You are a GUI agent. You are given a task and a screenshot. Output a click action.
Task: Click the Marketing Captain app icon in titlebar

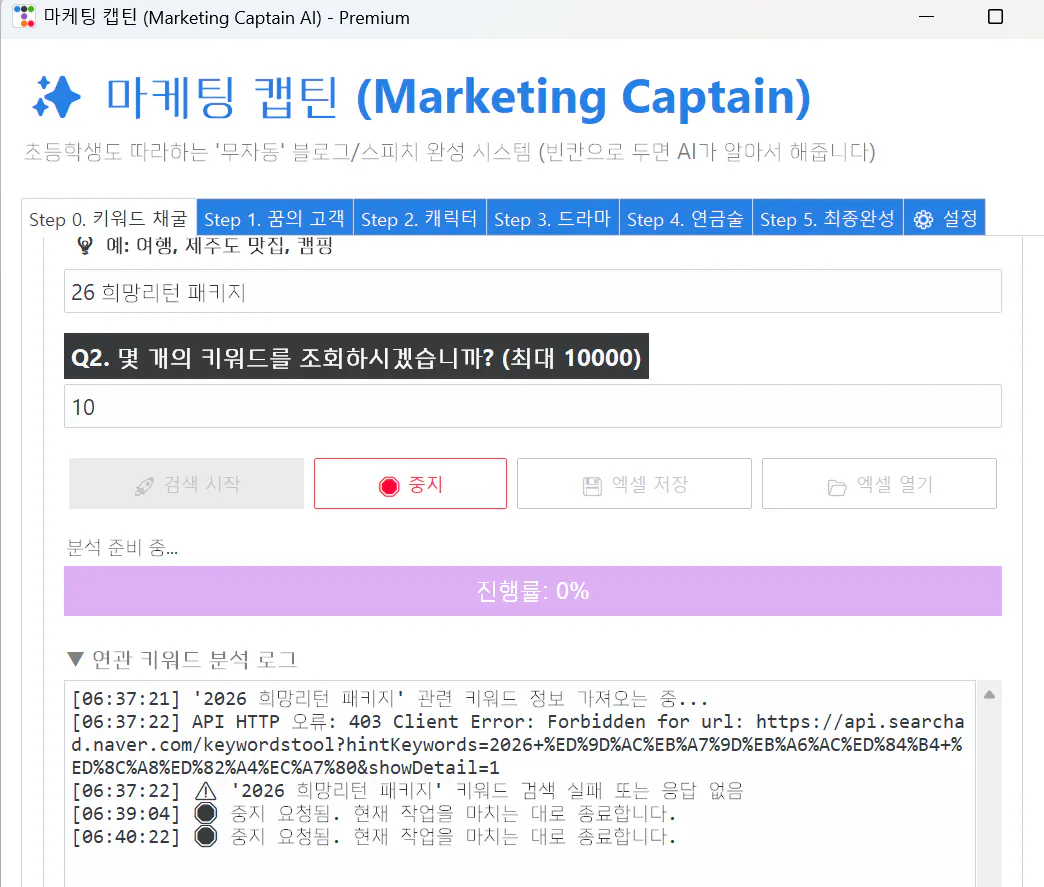(x=22, y=17)
